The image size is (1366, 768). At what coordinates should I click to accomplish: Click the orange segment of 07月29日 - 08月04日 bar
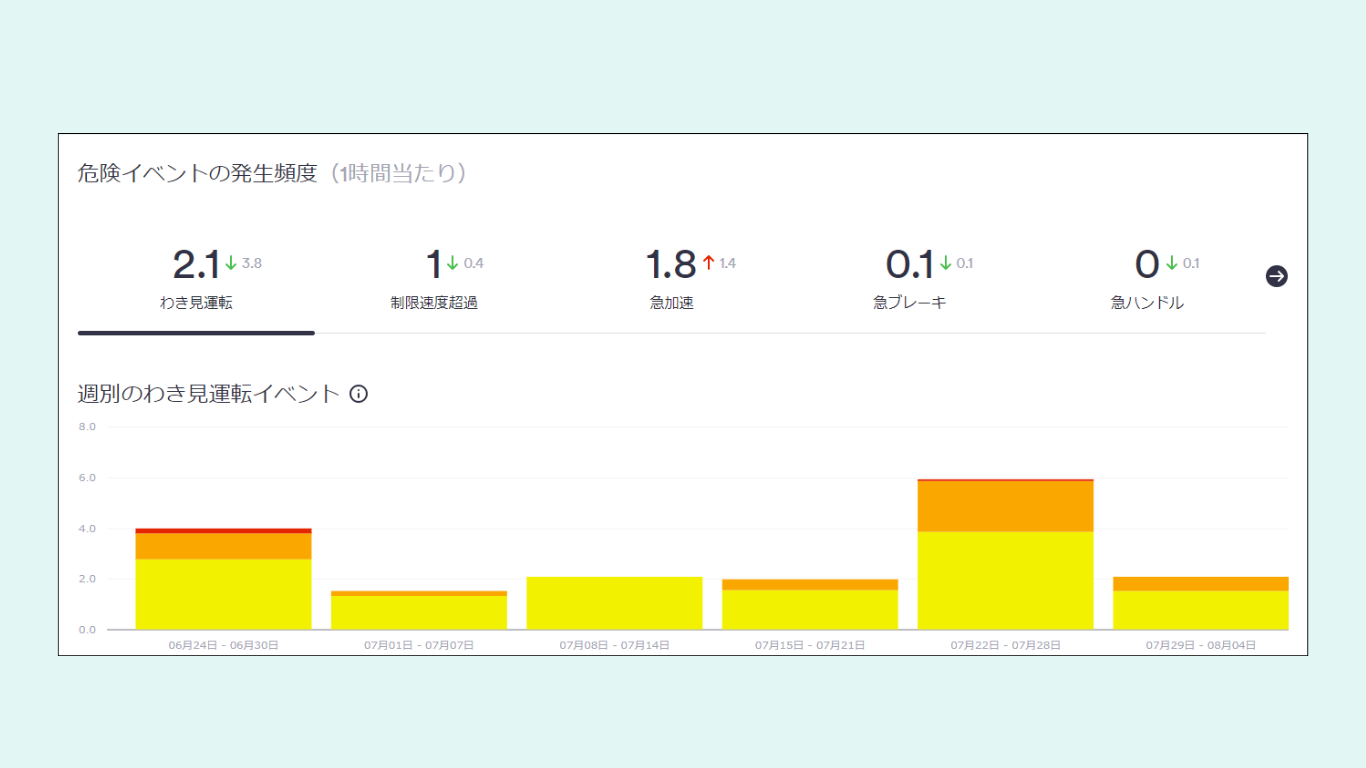(1201, 584)
